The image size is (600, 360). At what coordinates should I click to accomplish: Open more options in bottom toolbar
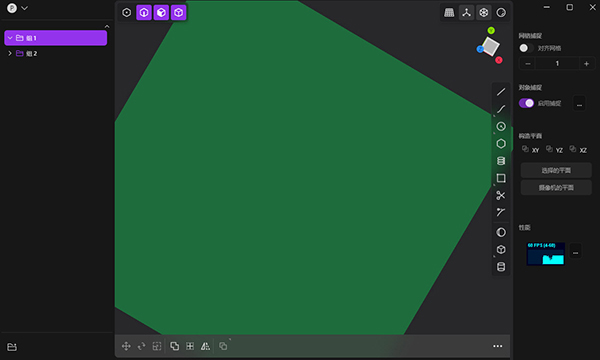pyautogui.click(x=497, y=346)
